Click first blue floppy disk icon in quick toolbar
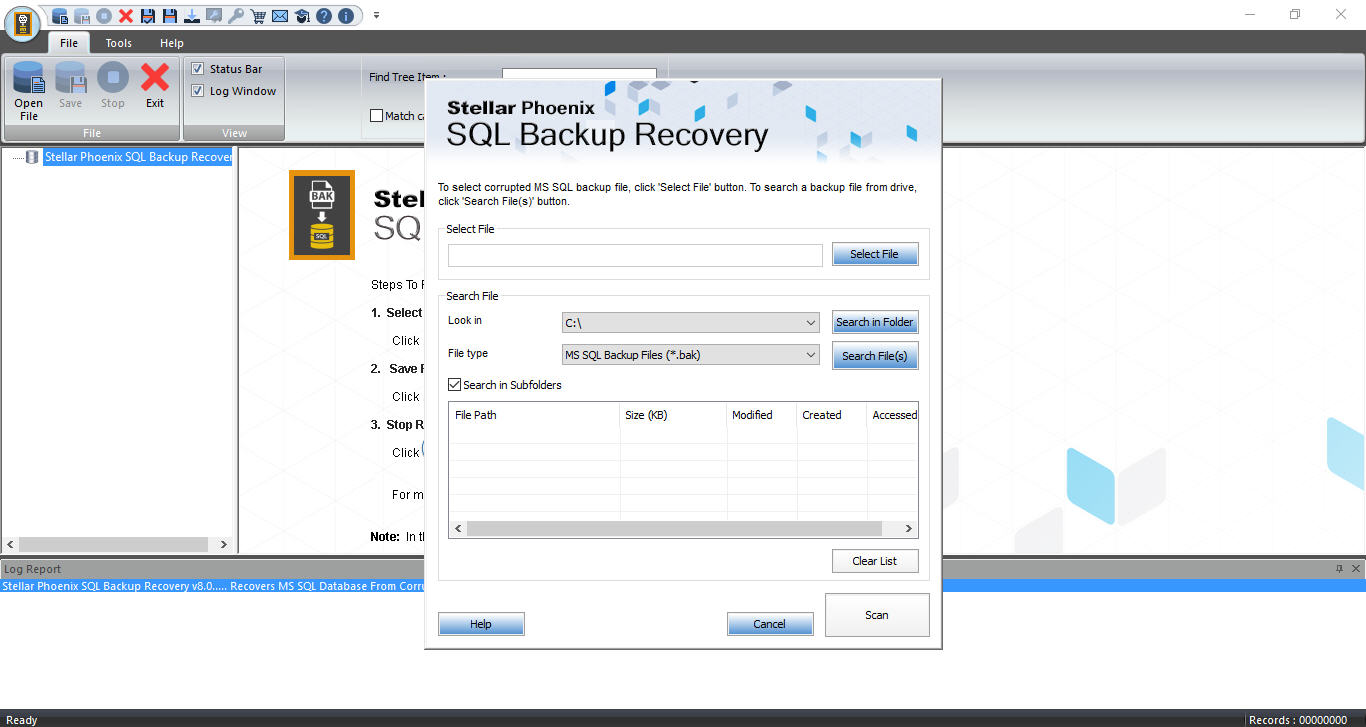 pyautogui.click(x=148, y=16)
